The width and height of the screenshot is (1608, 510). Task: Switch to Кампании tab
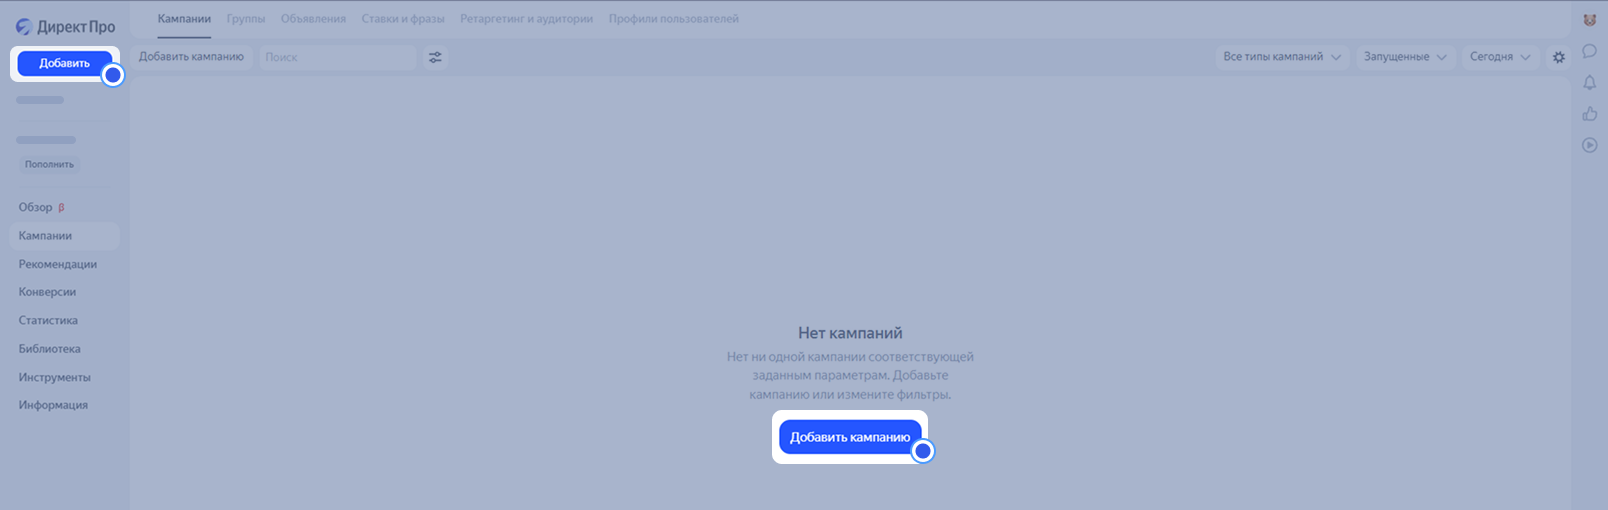(184, 19)
